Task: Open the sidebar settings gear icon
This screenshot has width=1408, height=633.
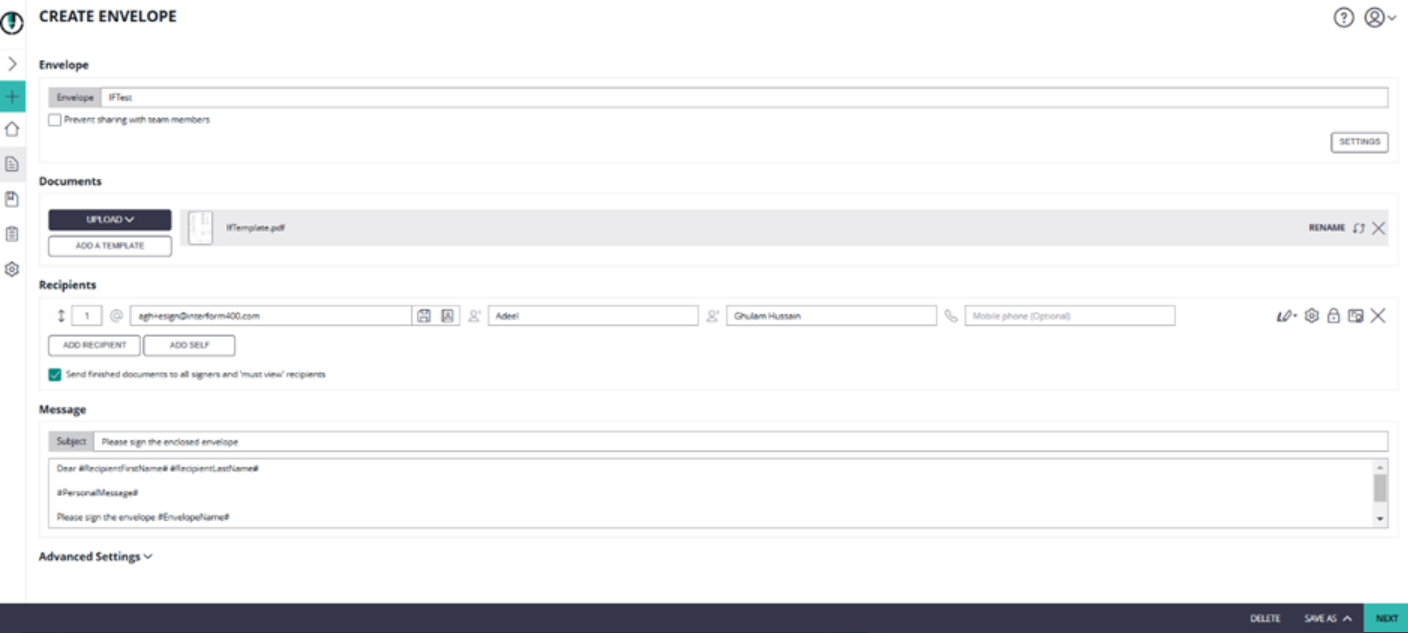Action: point(12,269)
